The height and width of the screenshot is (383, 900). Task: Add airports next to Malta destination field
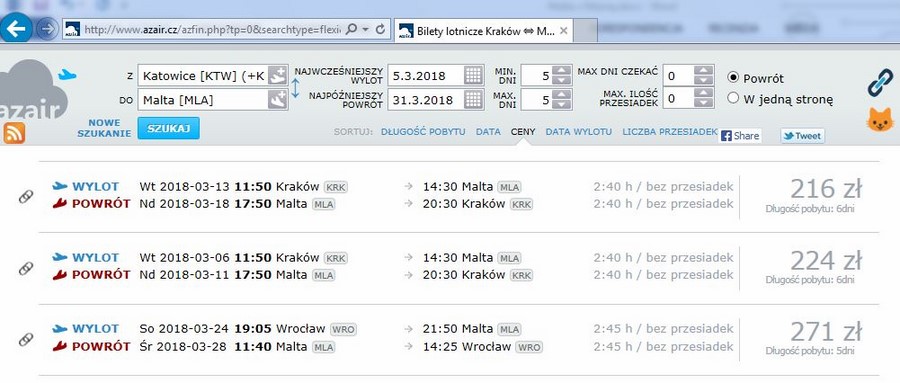[277, 100]
